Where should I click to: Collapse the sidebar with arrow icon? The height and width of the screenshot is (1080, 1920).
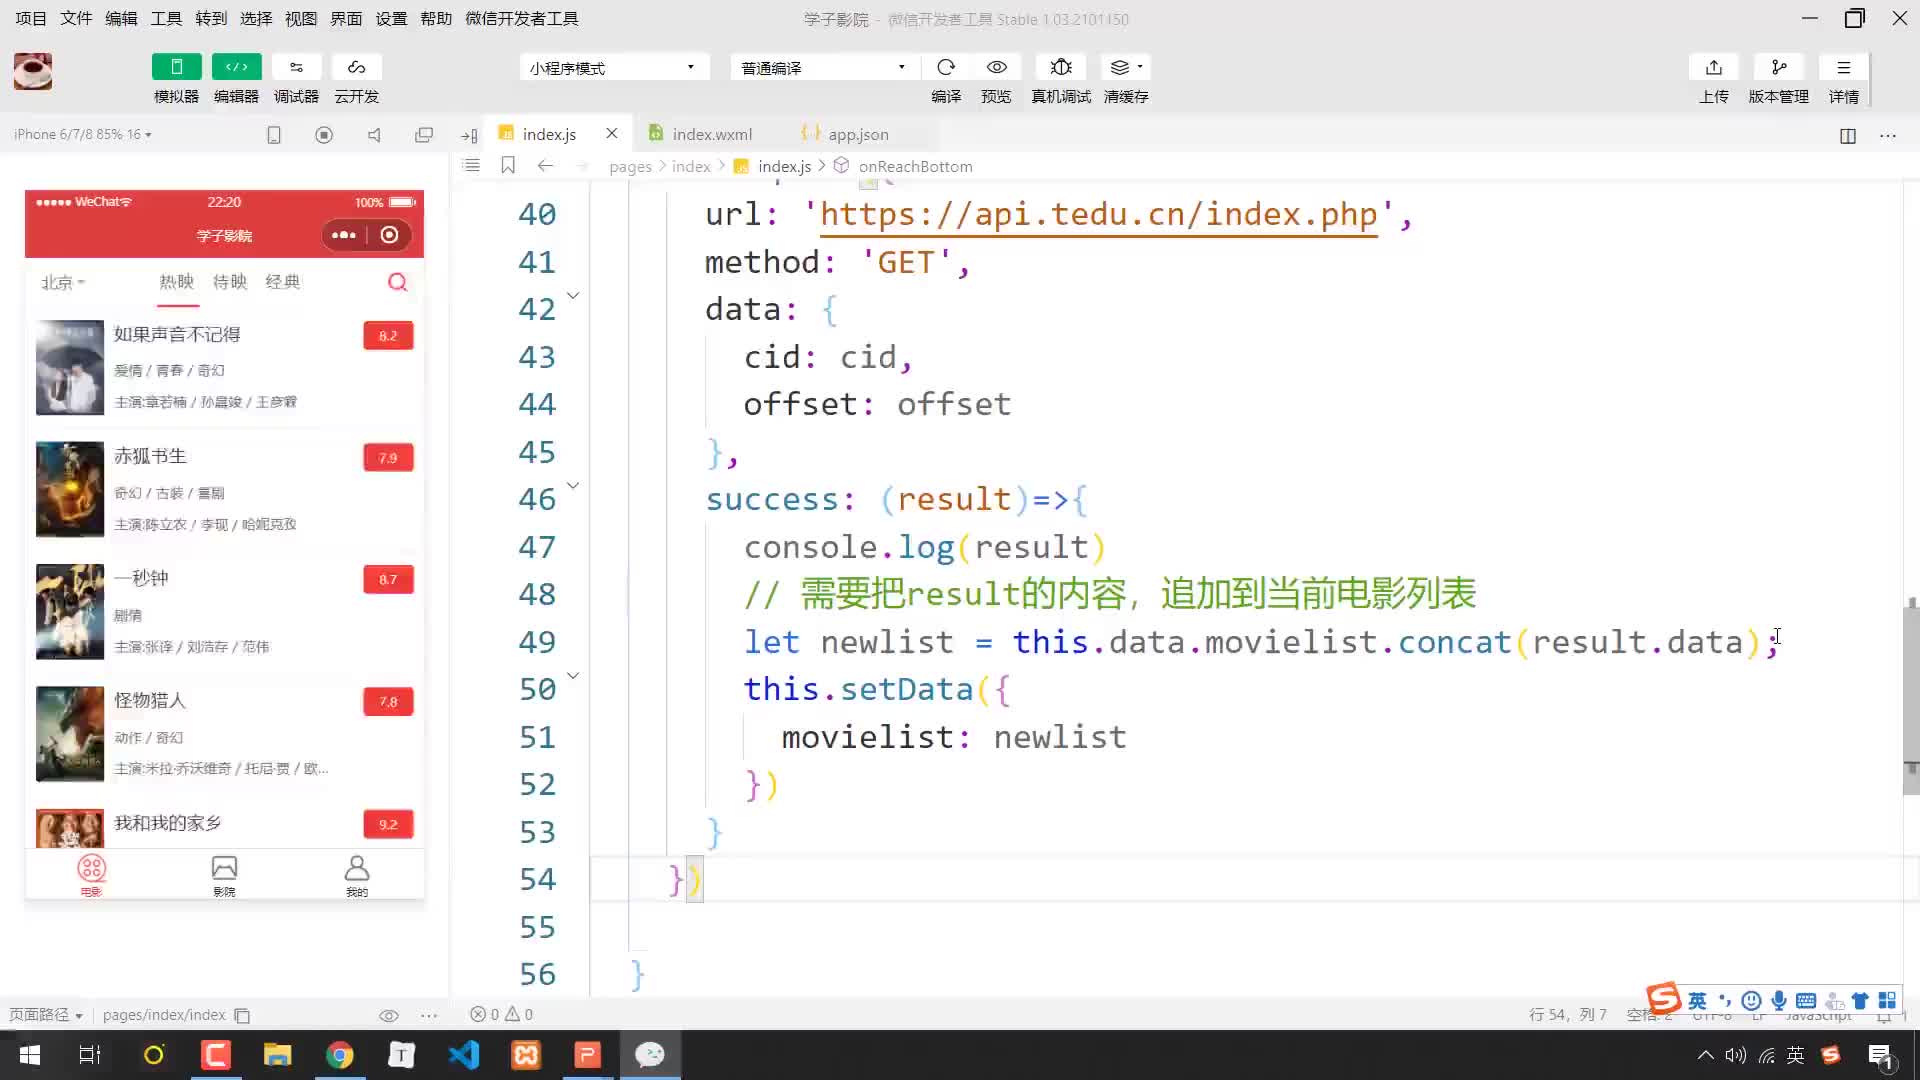(469, 135)
